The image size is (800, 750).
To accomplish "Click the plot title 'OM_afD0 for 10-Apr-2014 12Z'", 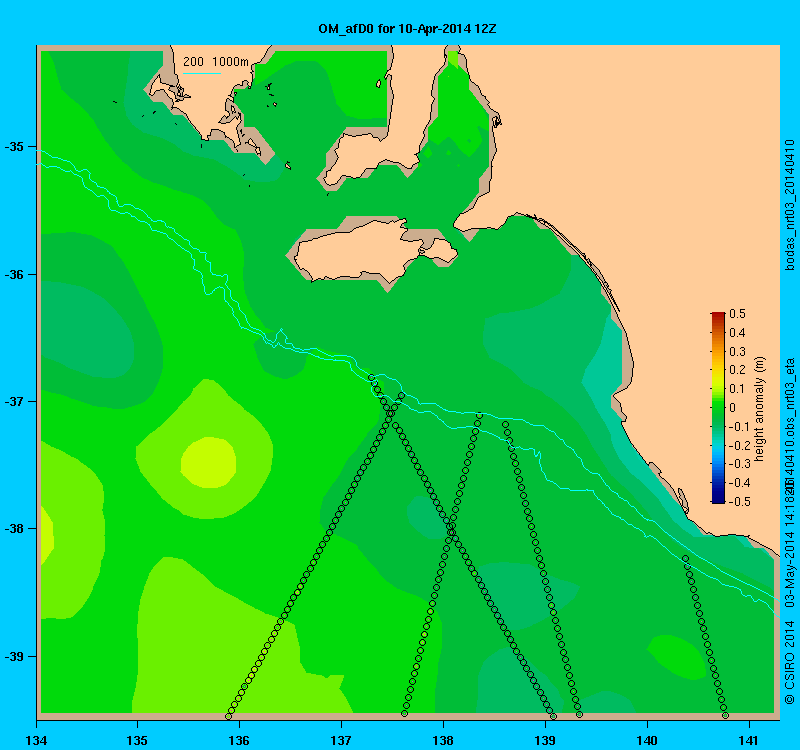I will tap(407, 29).
